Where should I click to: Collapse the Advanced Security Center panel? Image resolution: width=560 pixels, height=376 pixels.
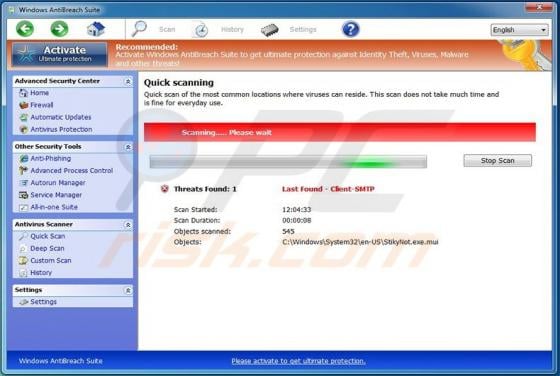(x=128, y=82)
